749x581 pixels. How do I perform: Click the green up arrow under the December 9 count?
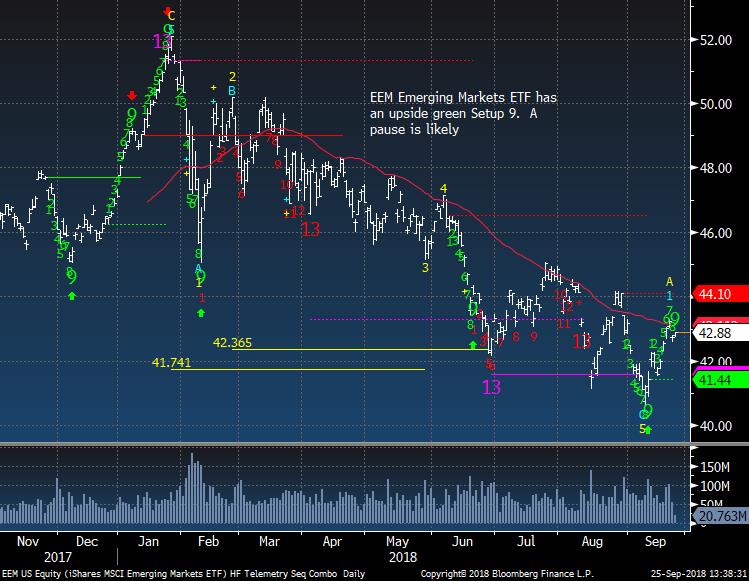click(x=71, y=295)
